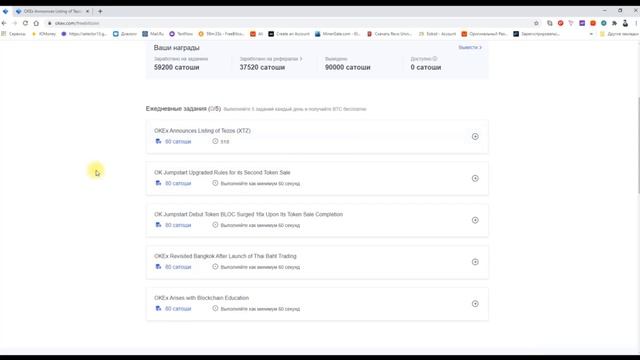The height and width of the screenshot is (360, 640).
Task: Go back using browser back arrow
Action: (4, 23)
